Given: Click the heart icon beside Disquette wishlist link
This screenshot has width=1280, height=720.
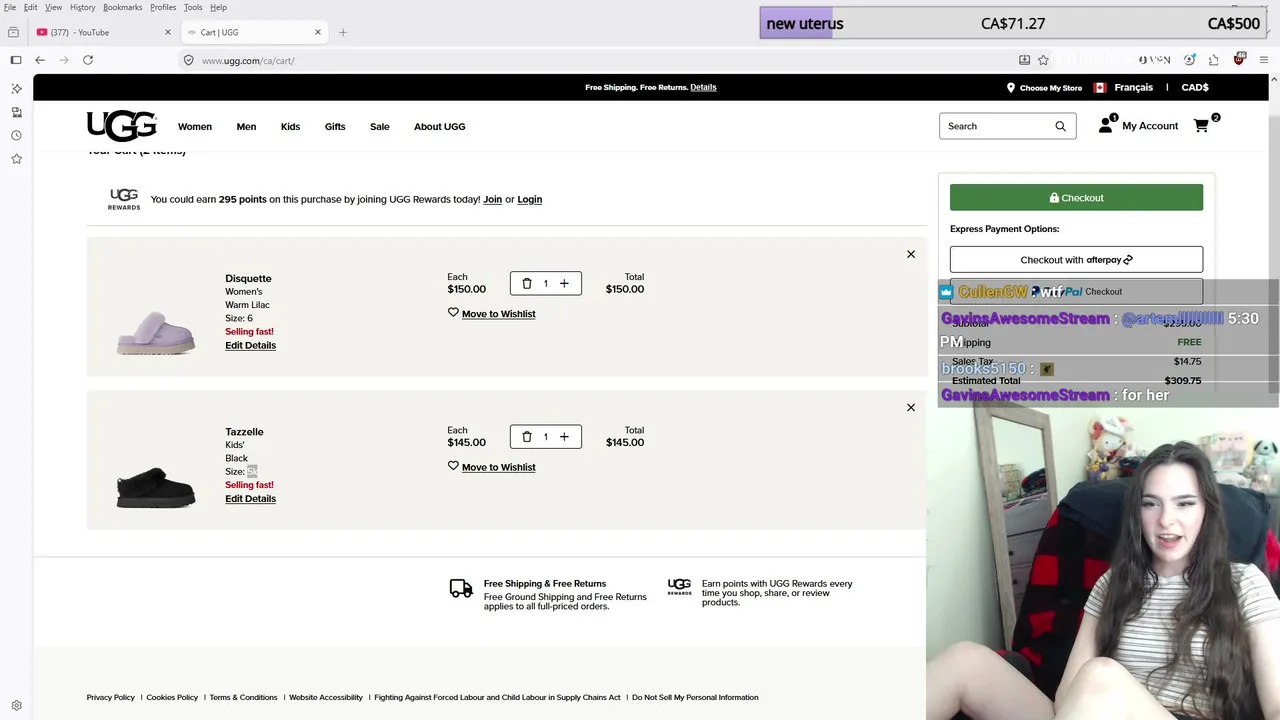Looking at the screenshot, I should tap(453, 313).
